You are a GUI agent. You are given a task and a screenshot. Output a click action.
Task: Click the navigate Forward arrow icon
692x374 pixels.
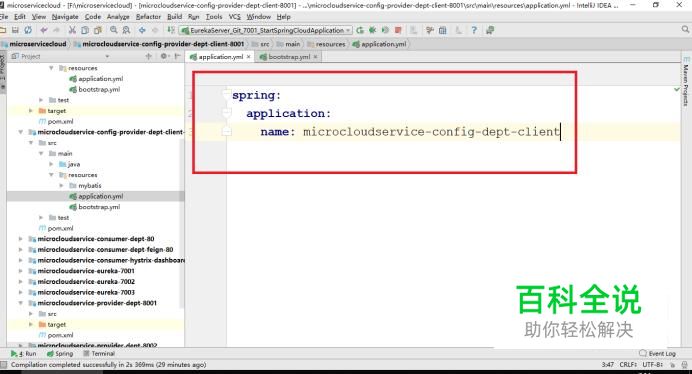coord(155,30)
